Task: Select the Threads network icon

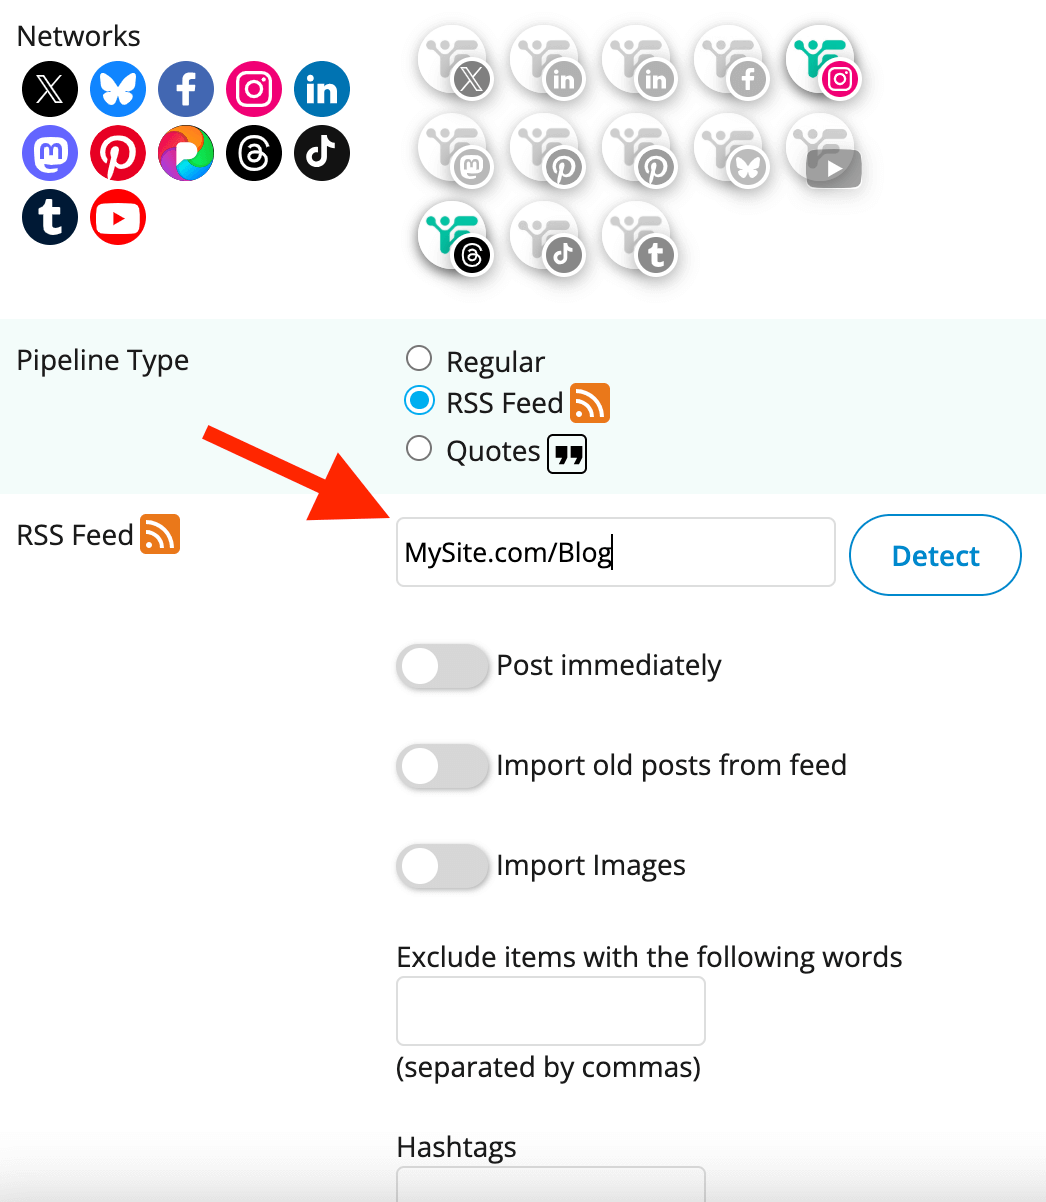Action: tap(254, 153)
